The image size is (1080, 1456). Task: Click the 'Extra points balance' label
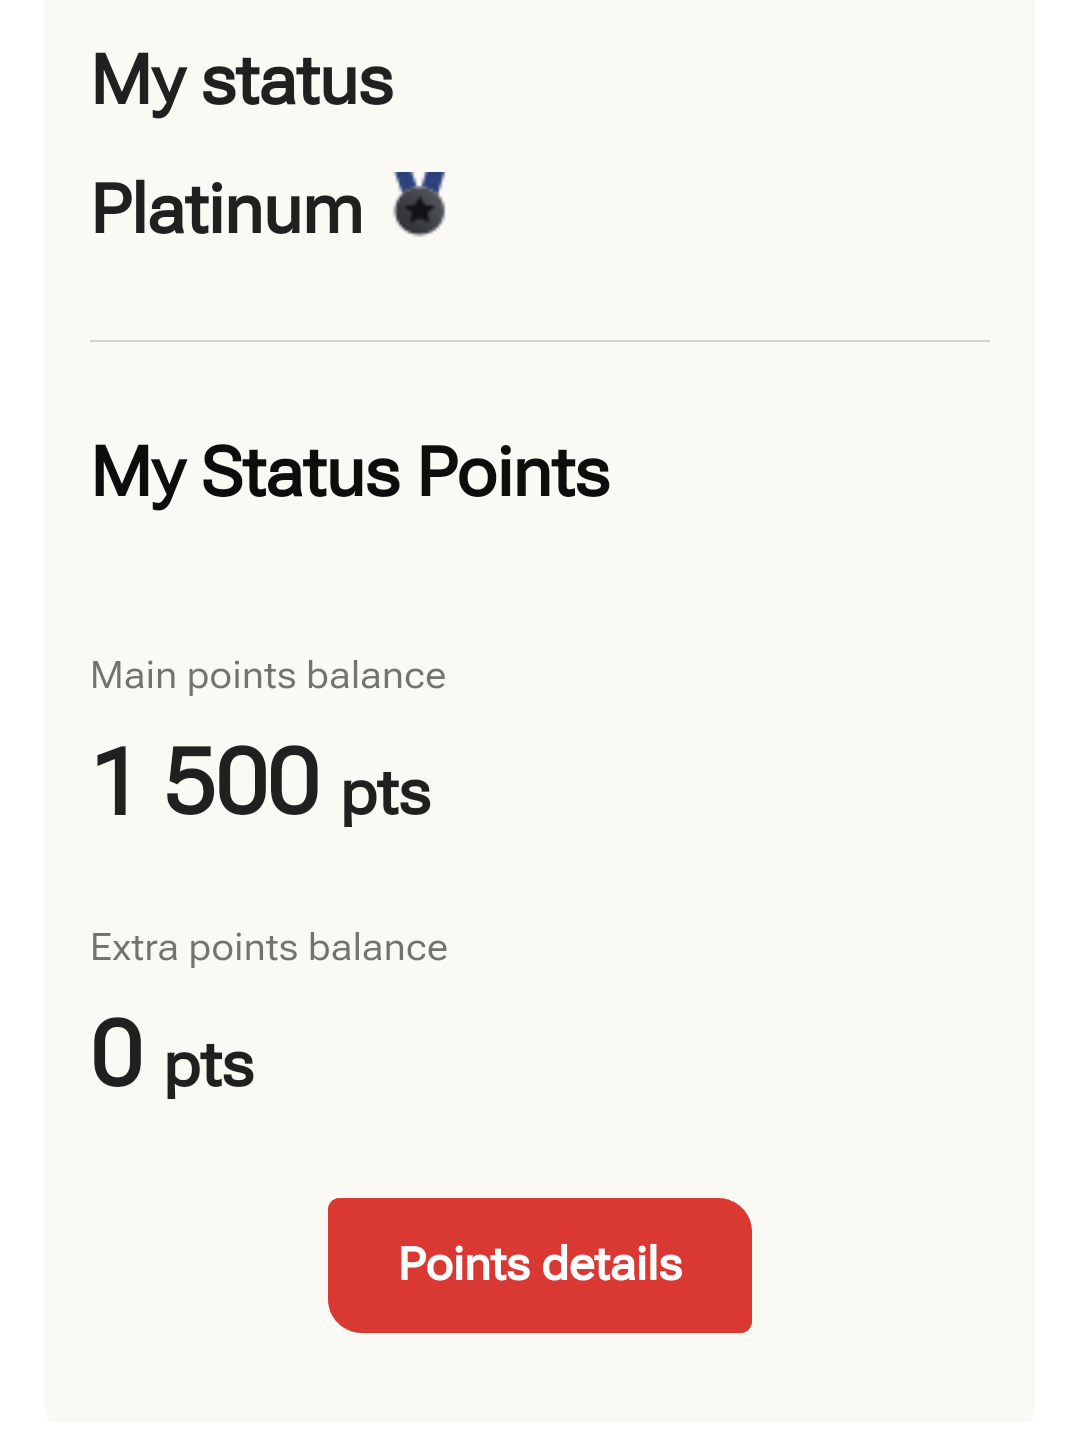coord(269,948)
